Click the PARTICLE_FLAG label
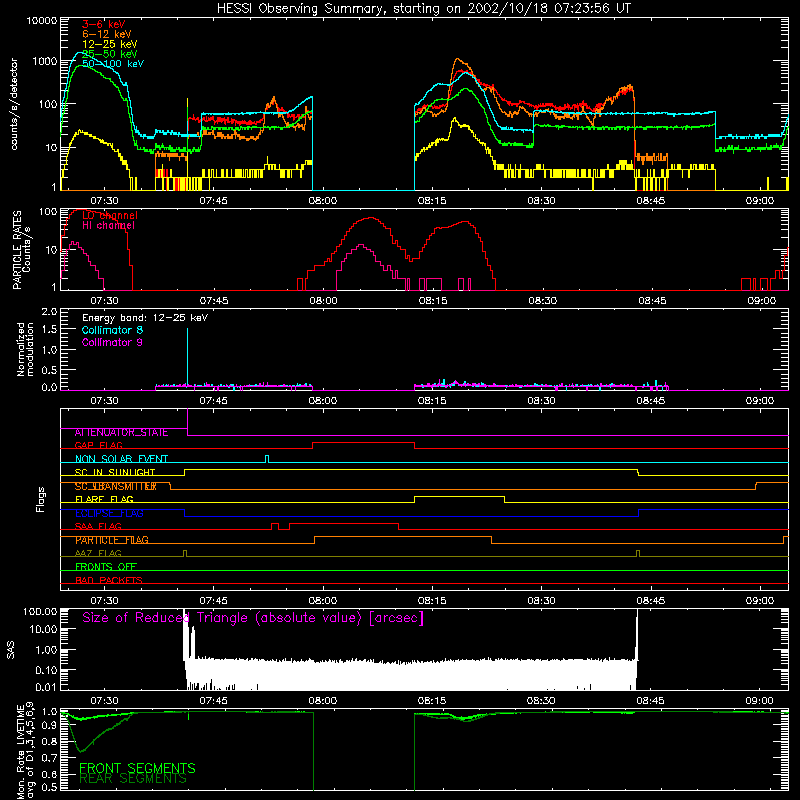Screen dimensions: 800x800 [x=112, y=540]
